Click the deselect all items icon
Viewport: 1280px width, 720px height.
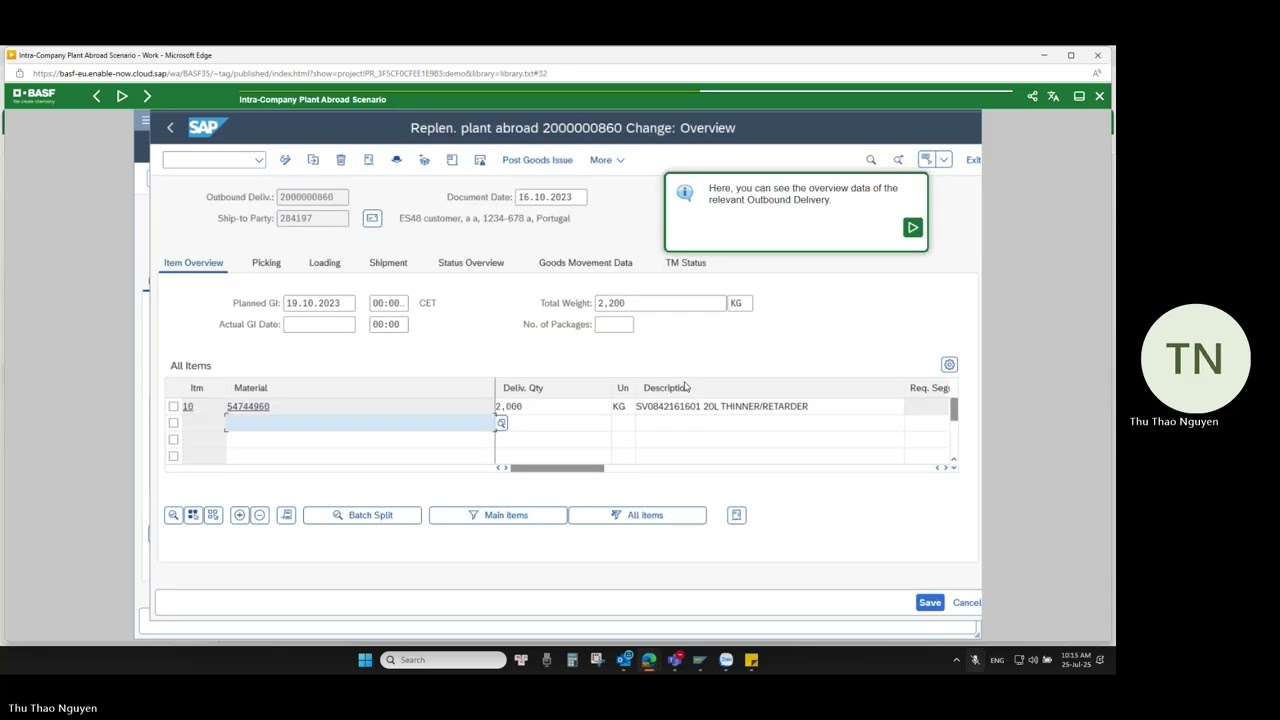213,515
